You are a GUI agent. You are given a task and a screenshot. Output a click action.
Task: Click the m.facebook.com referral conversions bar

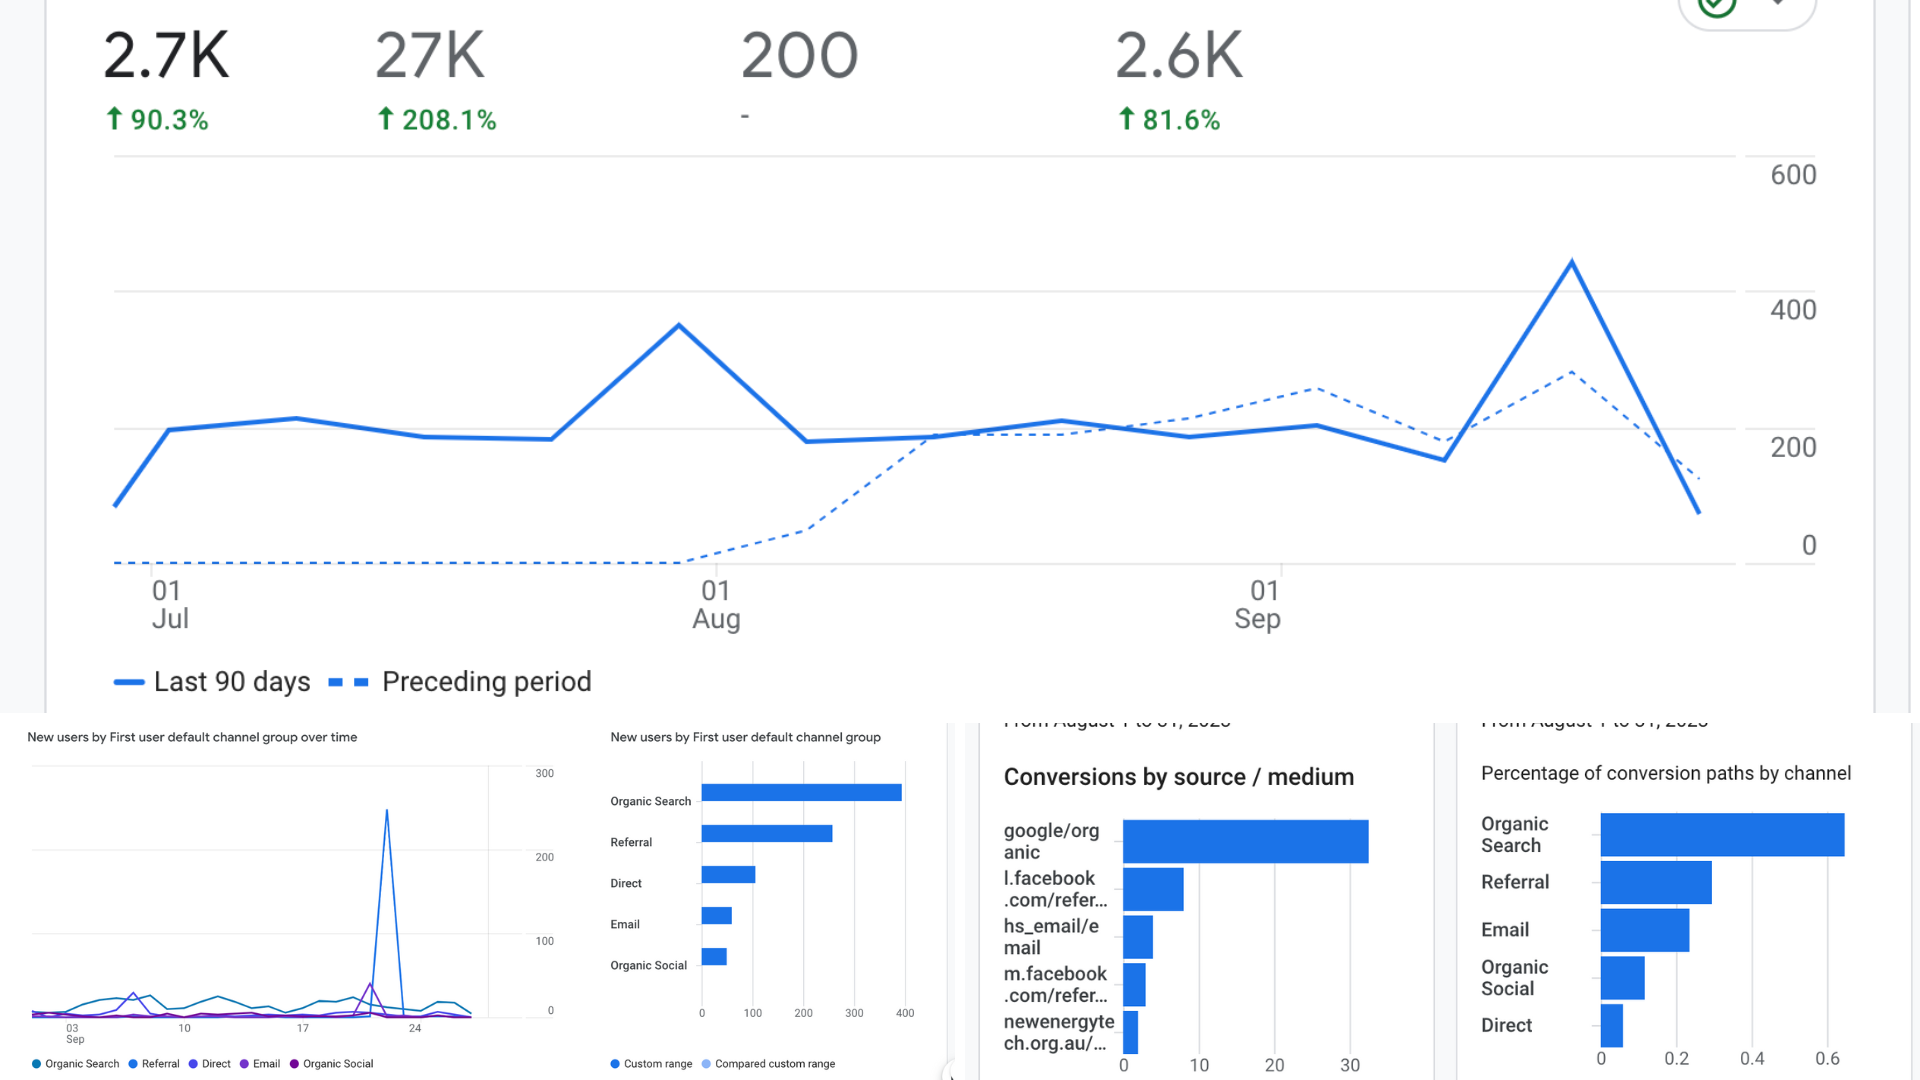pos(1134,985)
